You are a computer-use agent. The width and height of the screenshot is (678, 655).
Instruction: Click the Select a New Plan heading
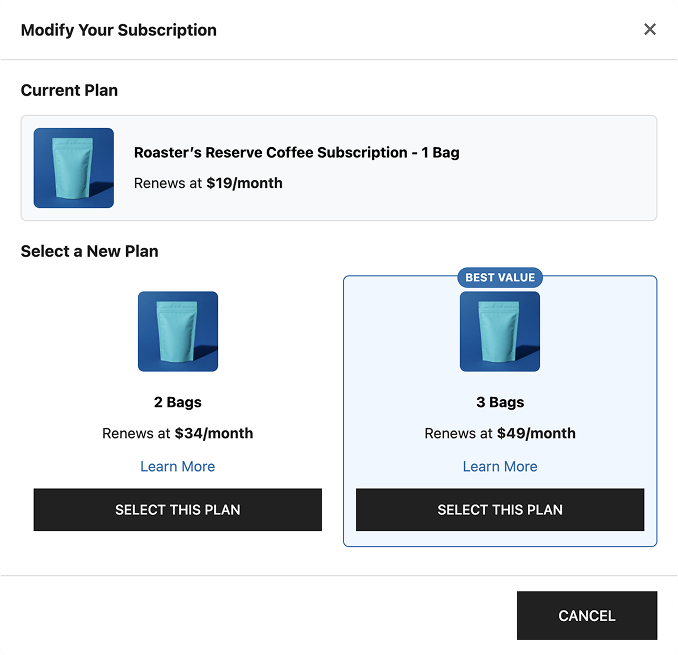click(x=90, y=251)
